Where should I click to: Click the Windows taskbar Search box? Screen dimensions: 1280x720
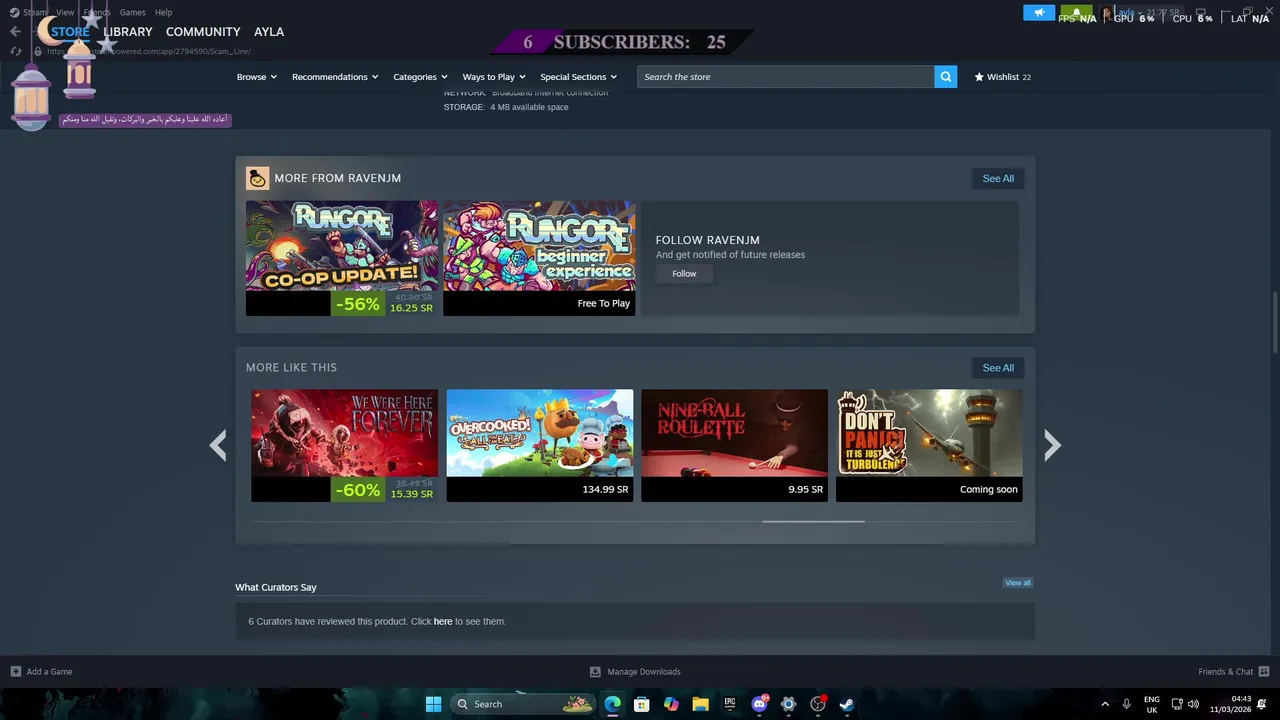(523, 704)
